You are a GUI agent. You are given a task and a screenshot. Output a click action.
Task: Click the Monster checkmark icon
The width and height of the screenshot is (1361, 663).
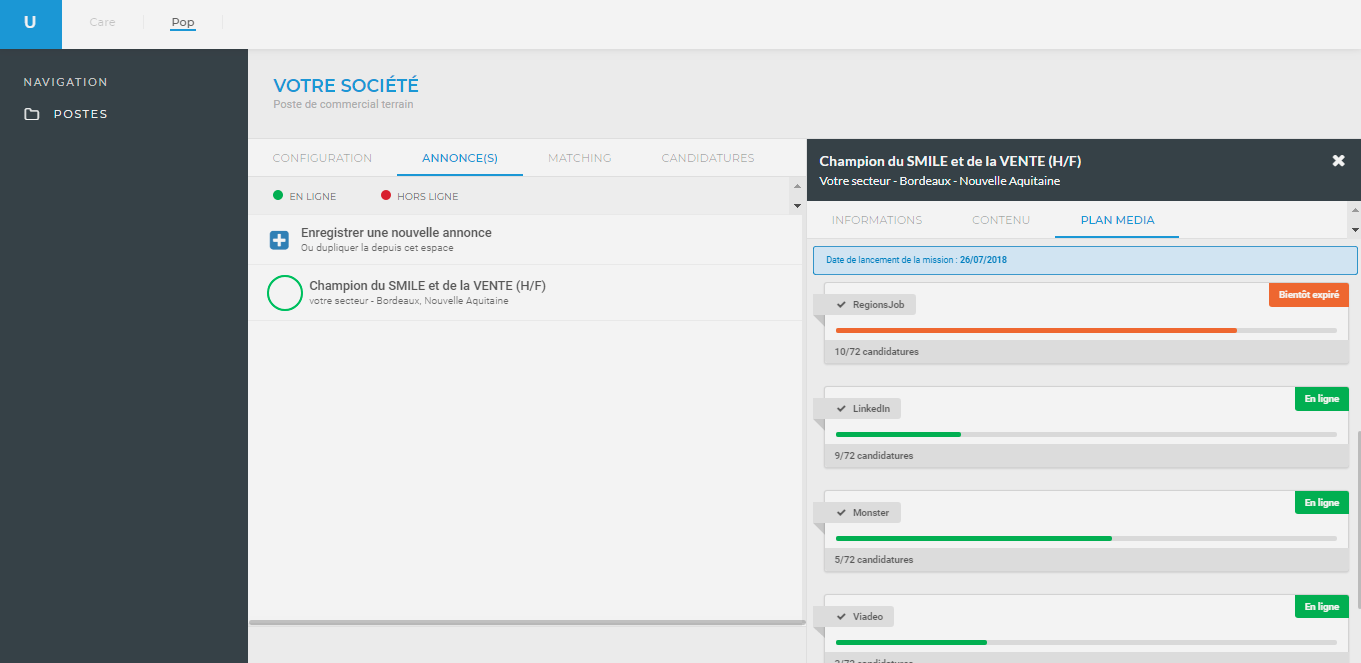[842, 512]
